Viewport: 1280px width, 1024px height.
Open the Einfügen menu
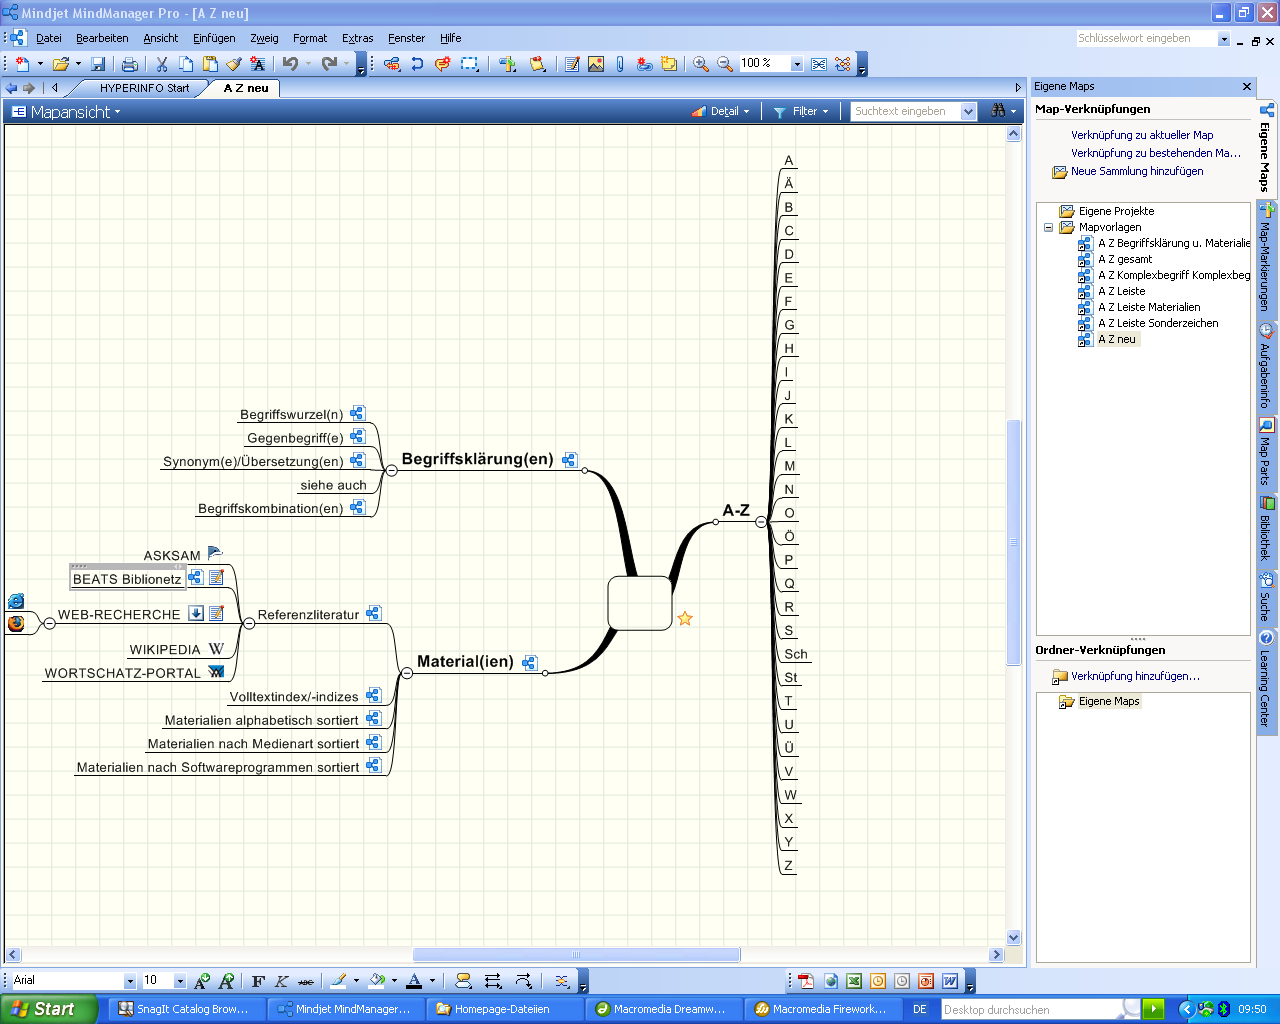[214, 38]
